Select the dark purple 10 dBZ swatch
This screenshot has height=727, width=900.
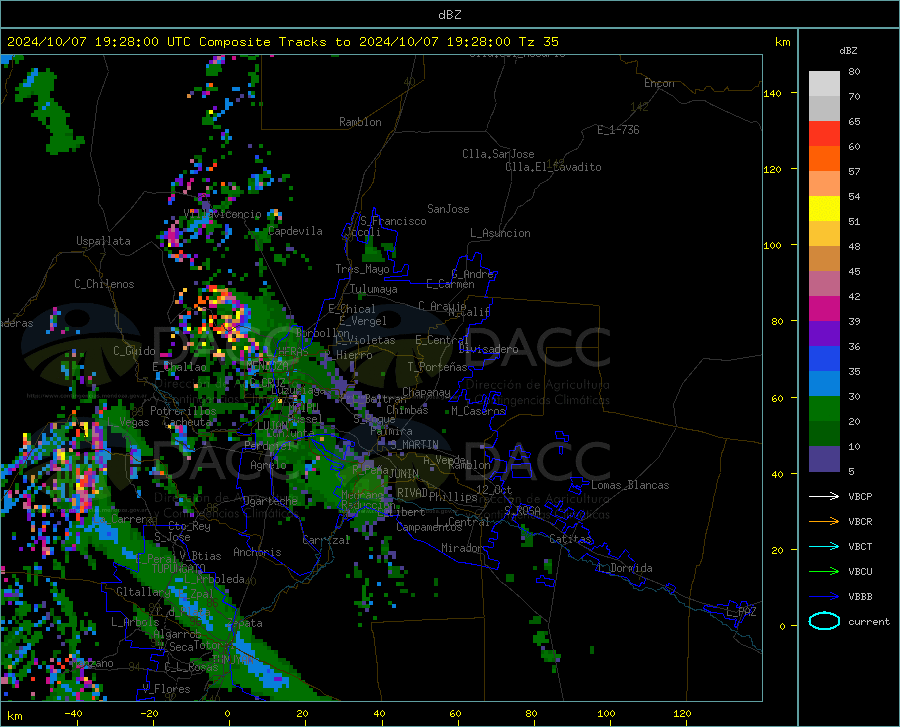(824, 458)
